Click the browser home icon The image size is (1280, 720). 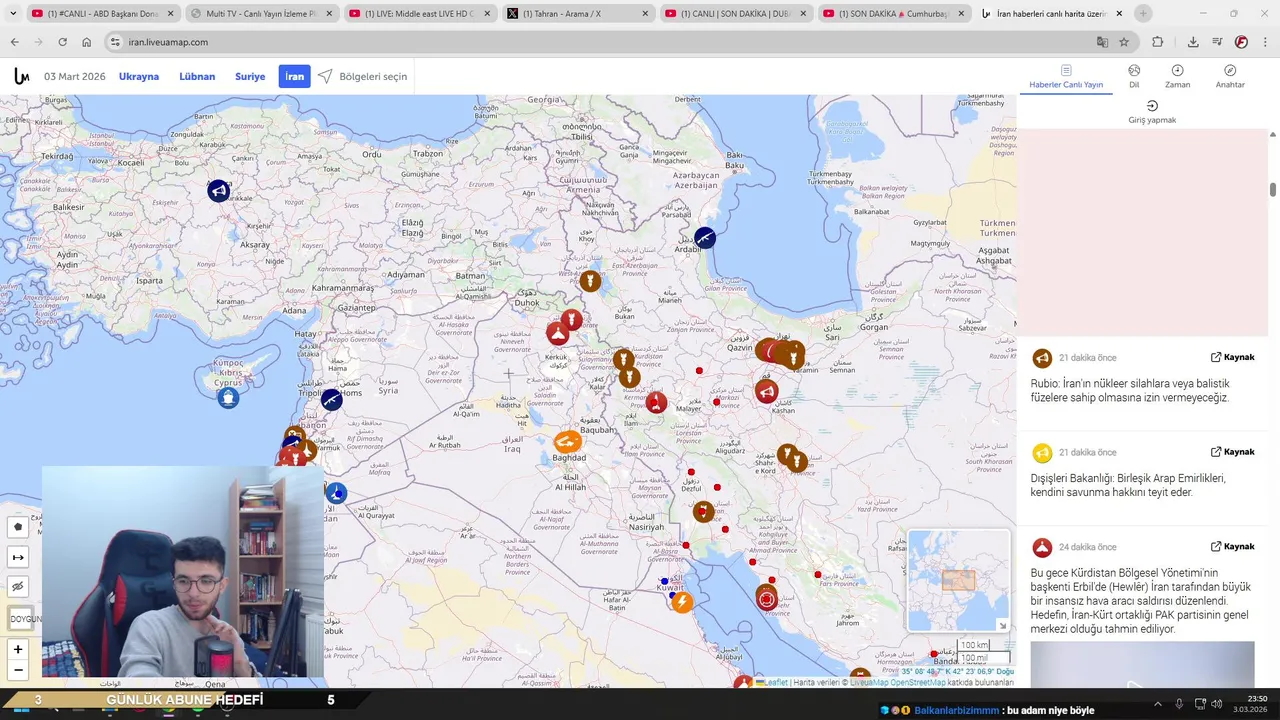(87, 42)
